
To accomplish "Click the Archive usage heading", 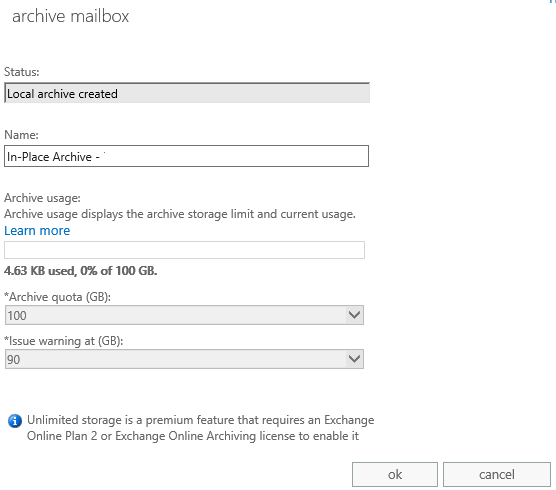I will [x=43, y=198].
